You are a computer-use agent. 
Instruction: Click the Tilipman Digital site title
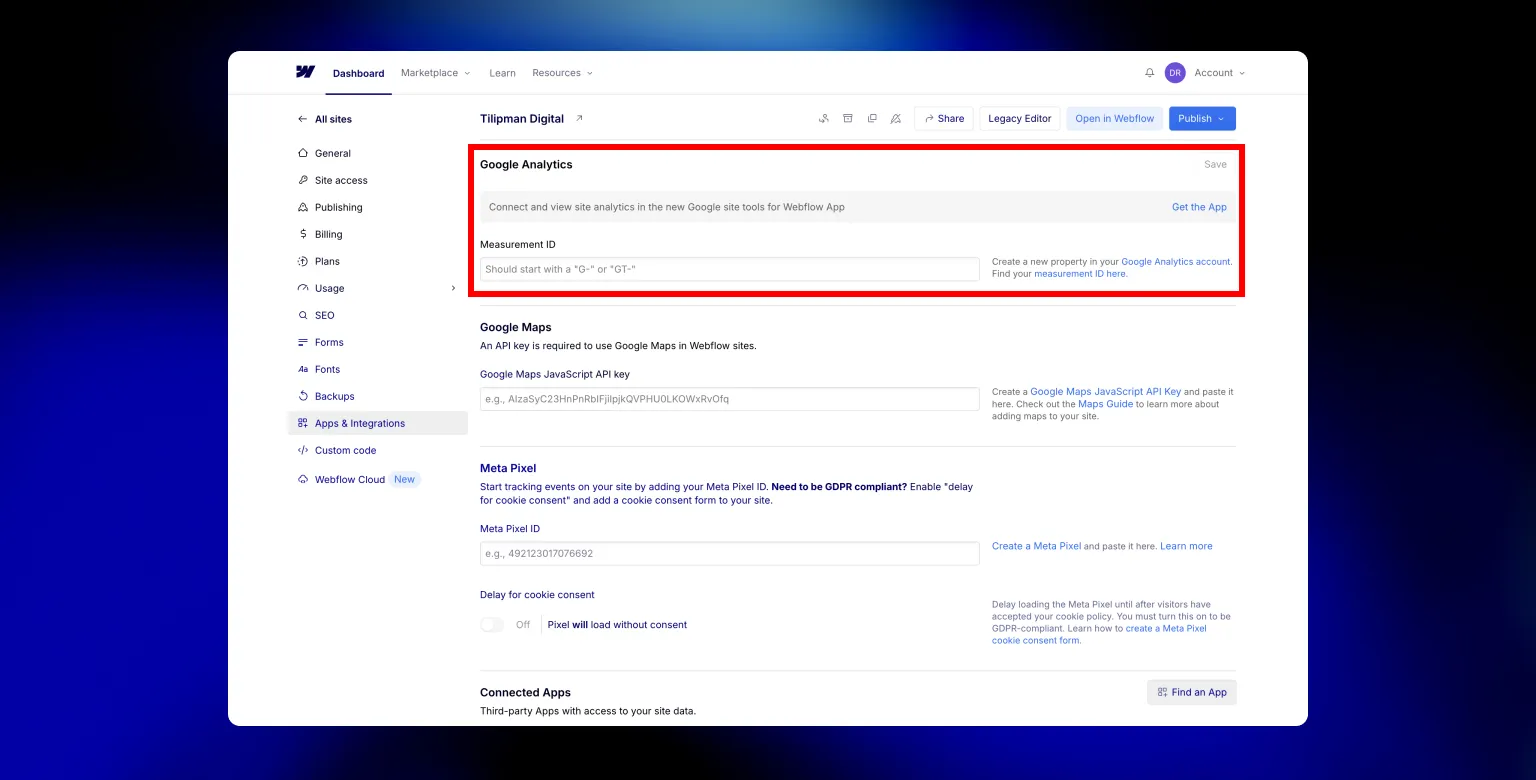[x=522, y=118]
